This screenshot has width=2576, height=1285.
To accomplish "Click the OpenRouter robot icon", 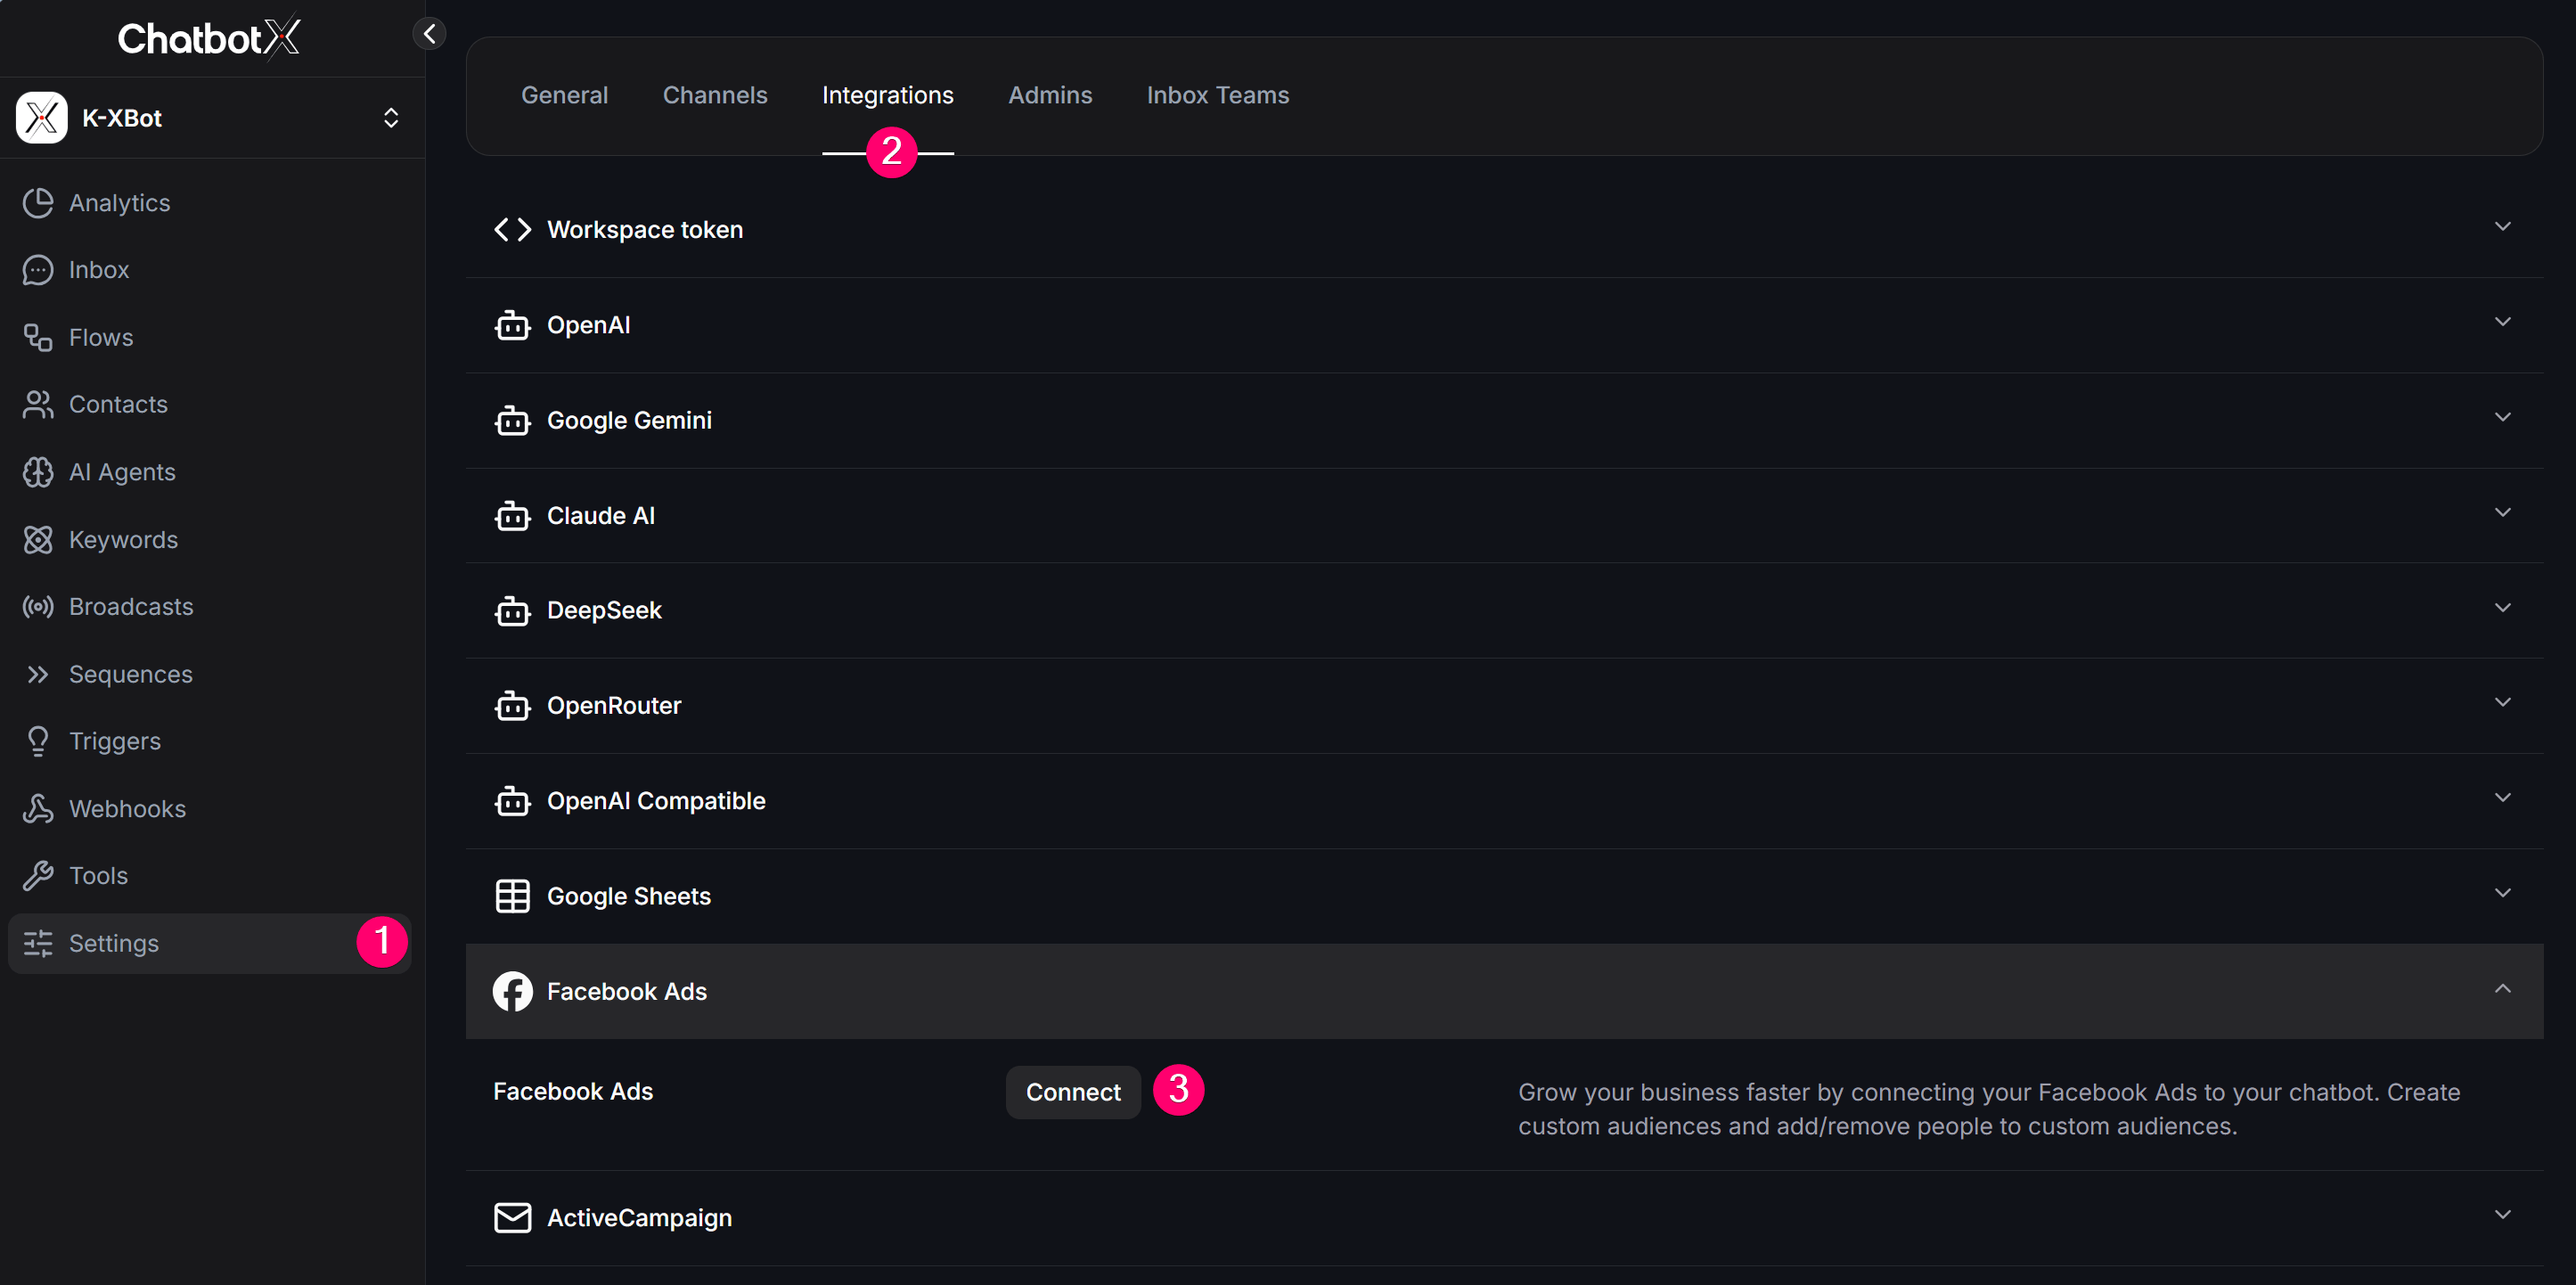I will tap(513, 706).
